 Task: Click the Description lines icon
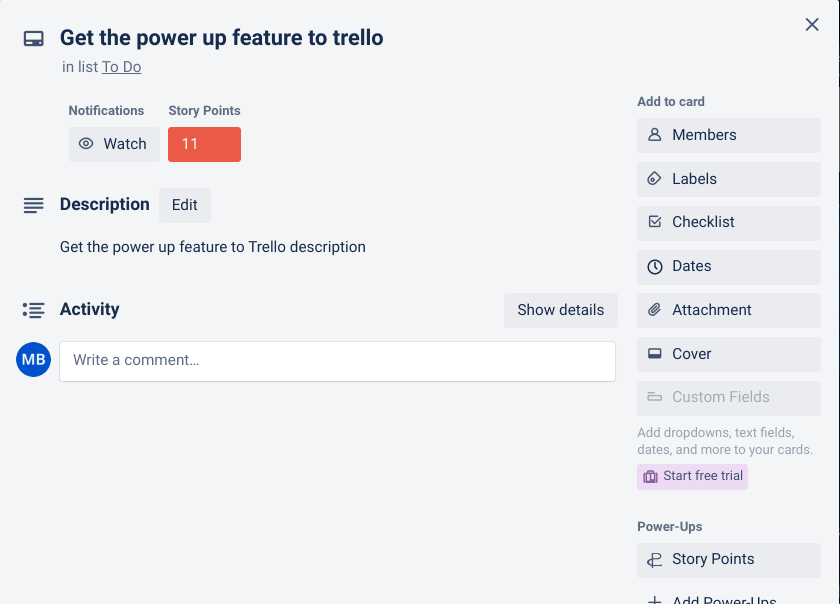(x=33, y=205)
